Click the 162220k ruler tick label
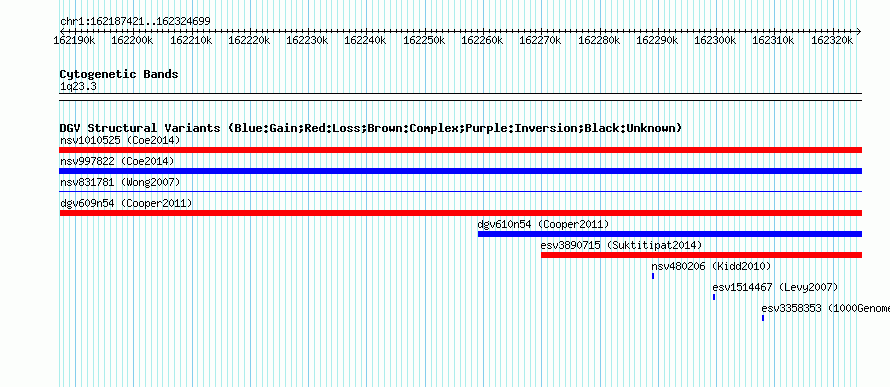The image size is (890, 387). point(249,40)
